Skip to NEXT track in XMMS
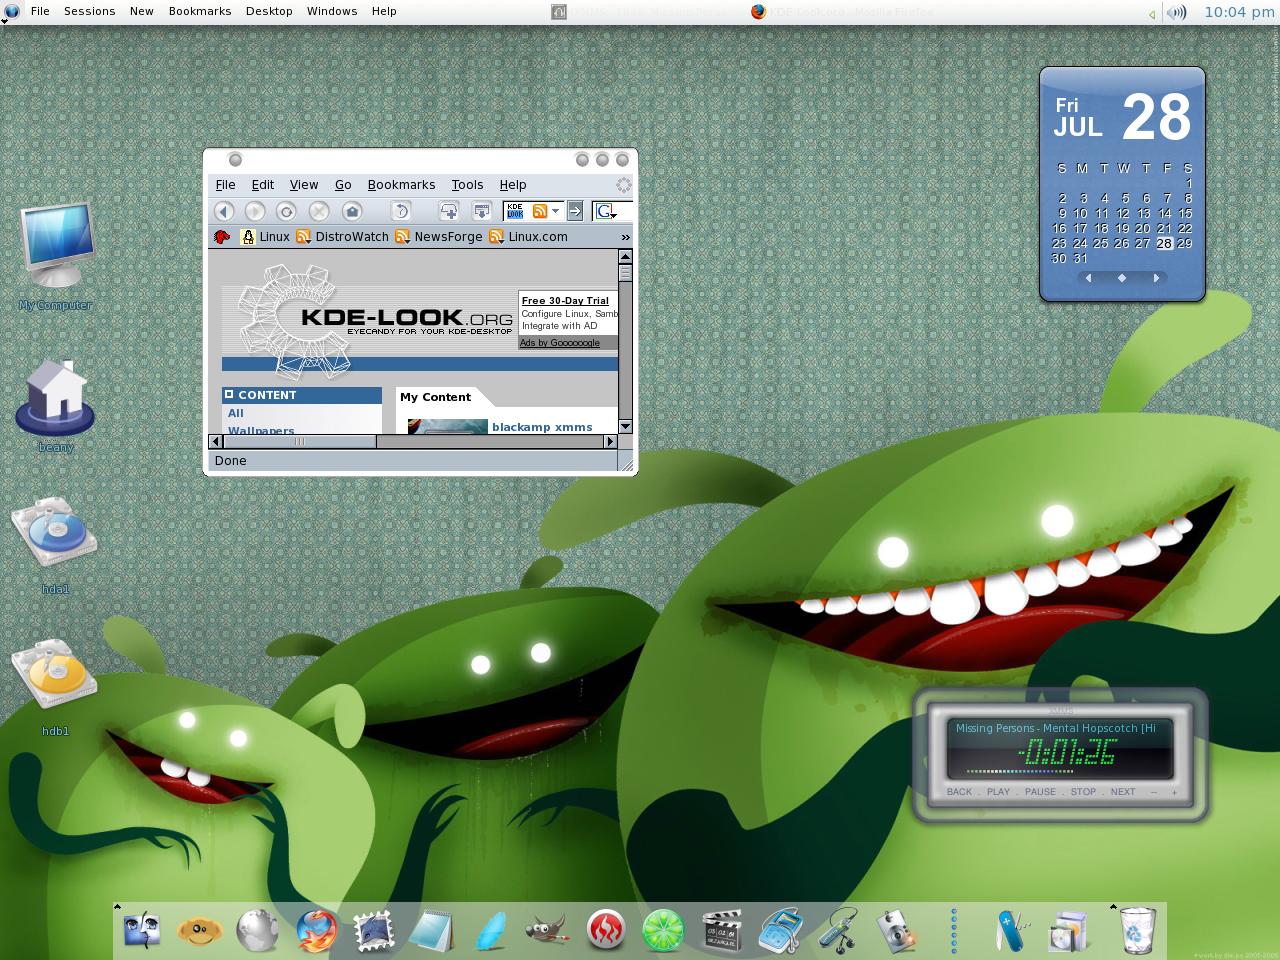Screen dimensions: 1280x960 [1123, 792]
